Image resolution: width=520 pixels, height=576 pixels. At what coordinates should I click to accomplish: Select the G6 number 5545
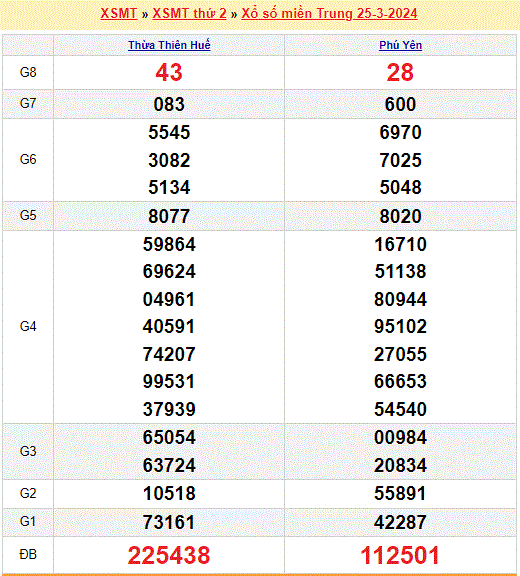[x=169, y=132]
